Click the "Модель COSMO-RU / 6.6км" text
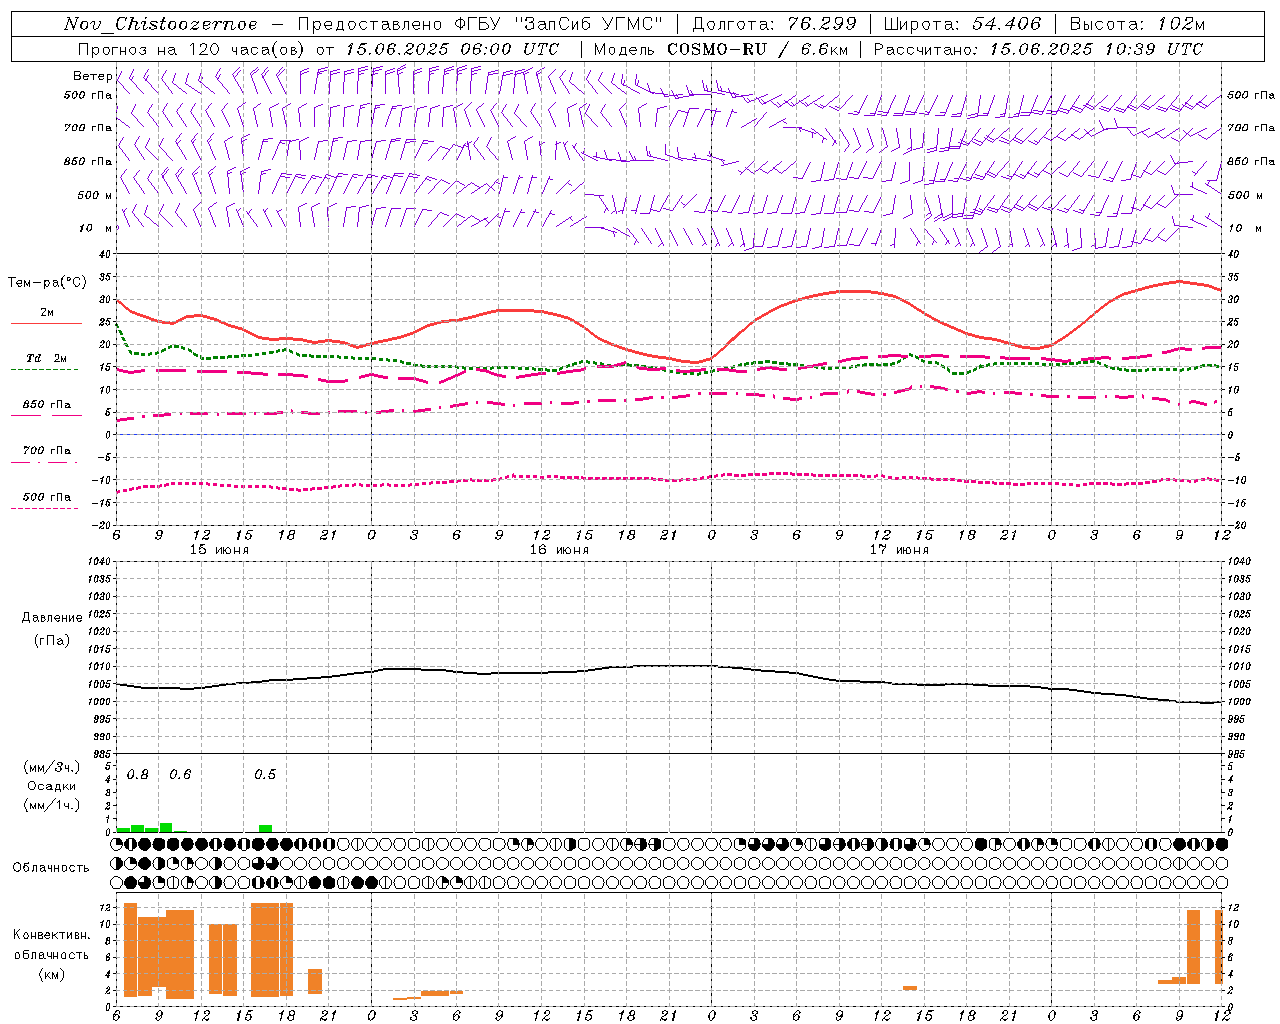Viewport: 1280px width, 1024px height. pos(720,49)
